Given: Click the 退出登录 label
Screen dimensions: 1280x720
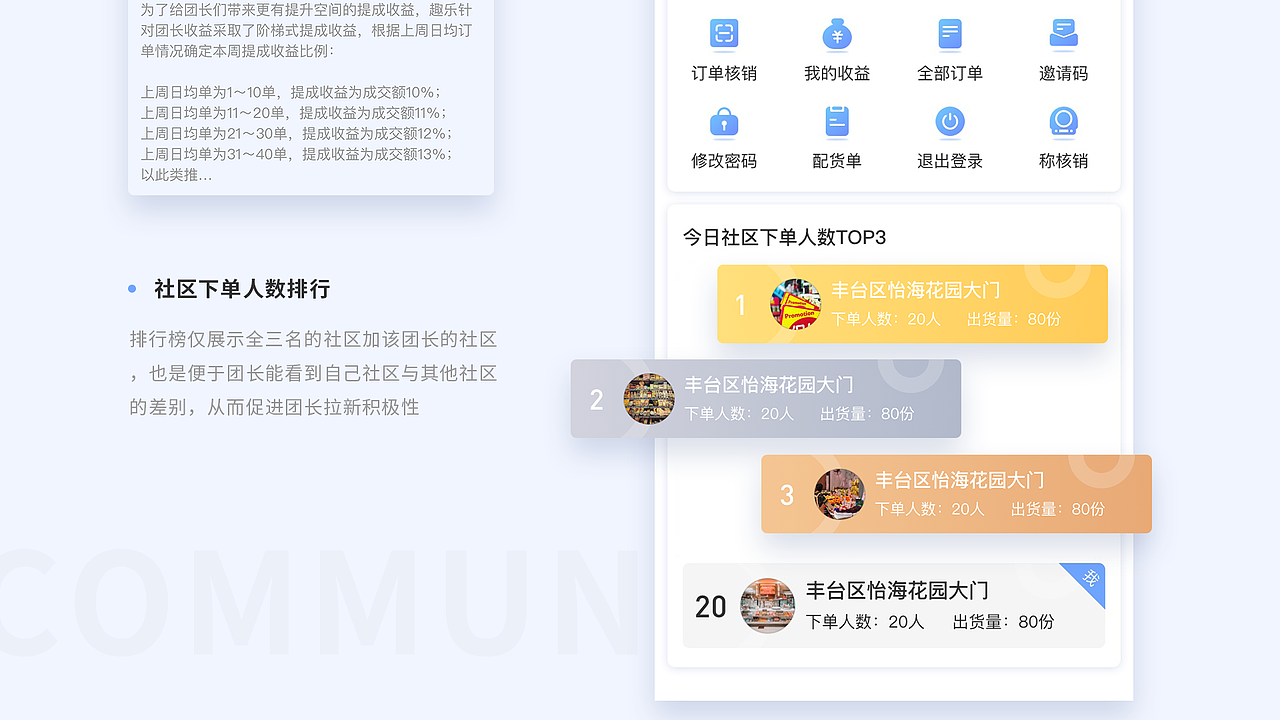Looking at the screenshot, I should click(x=950, y=161).
